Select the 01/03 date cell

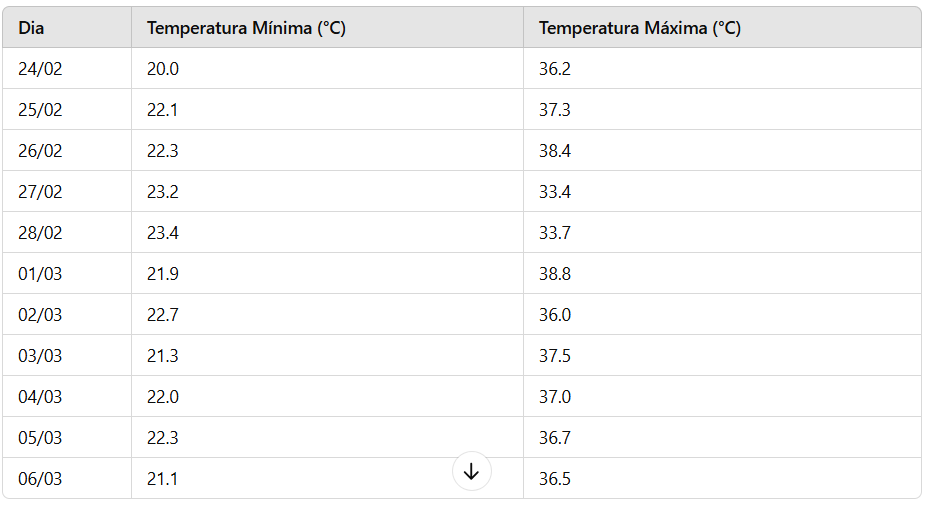[x=66, y=274]
